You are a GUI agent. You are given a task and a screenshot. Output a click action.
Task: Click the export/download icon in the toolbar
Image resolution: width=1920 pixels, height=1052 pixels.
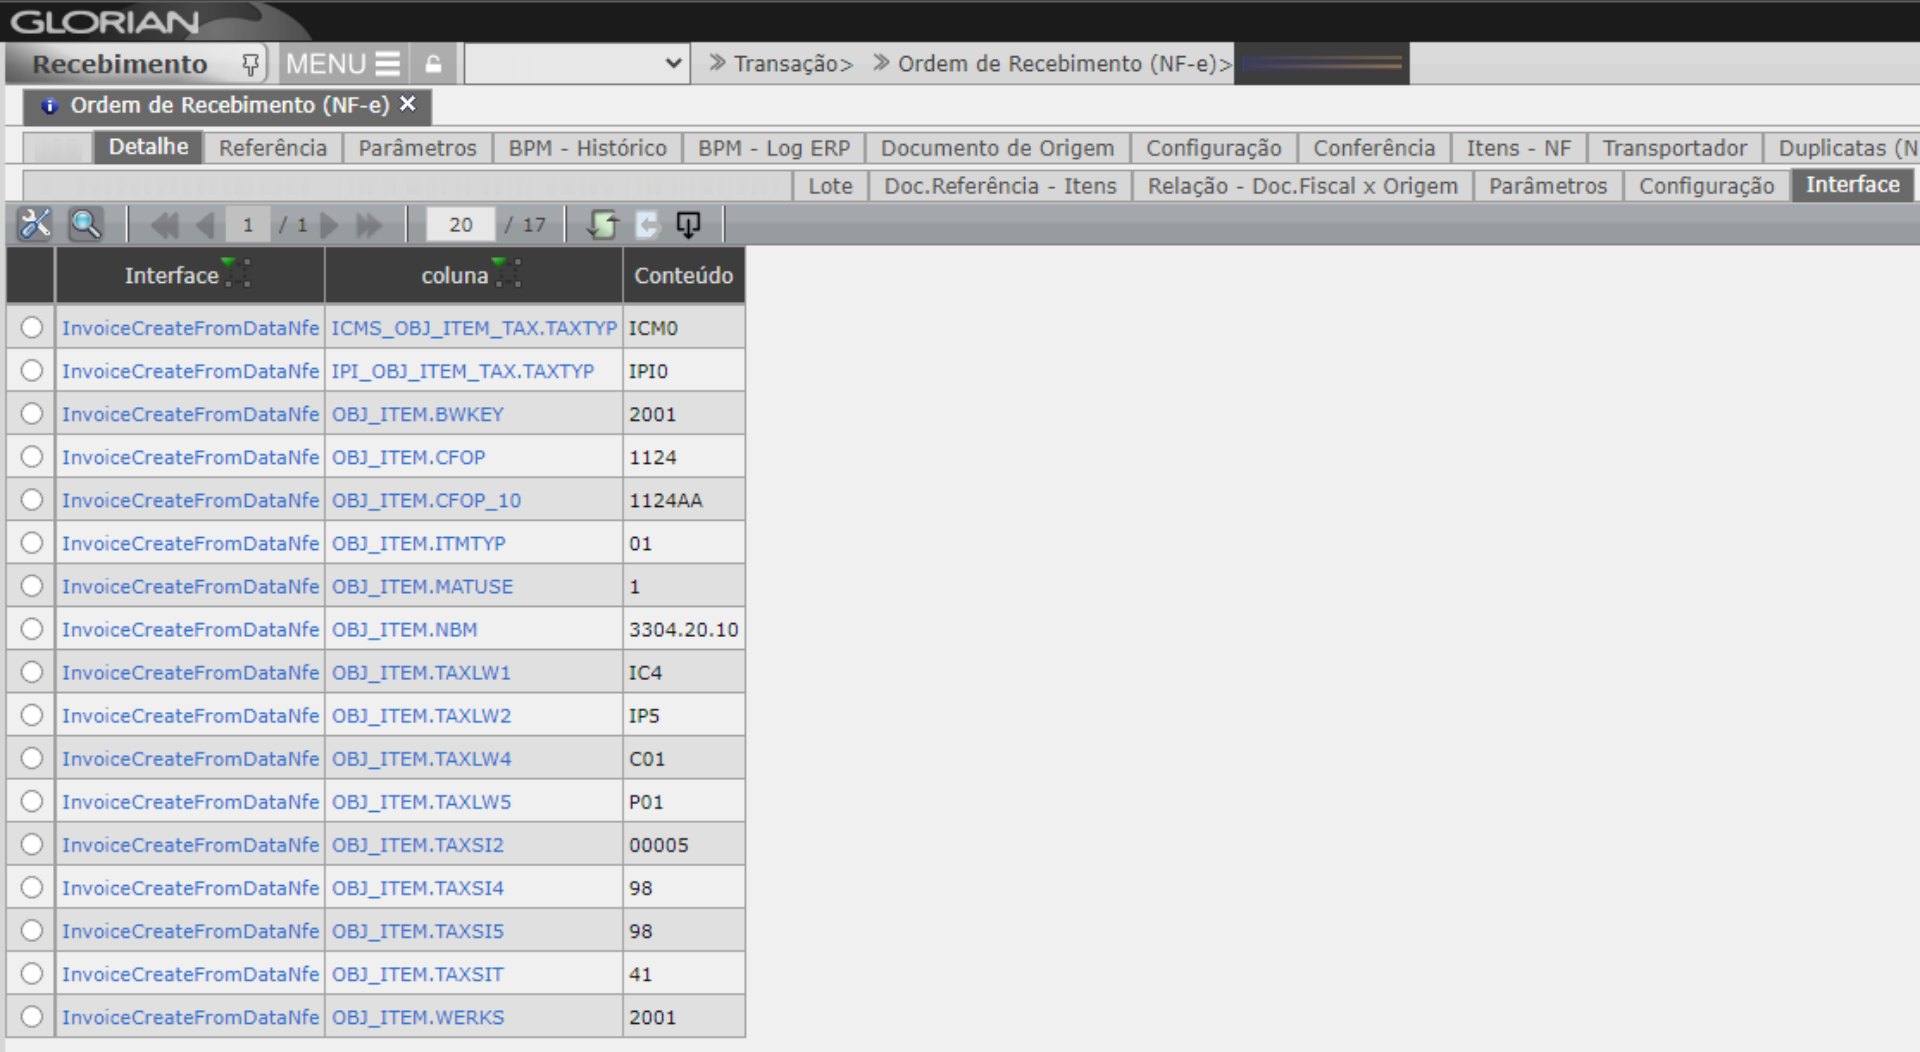pyautogui.click(x=690, y=225)
